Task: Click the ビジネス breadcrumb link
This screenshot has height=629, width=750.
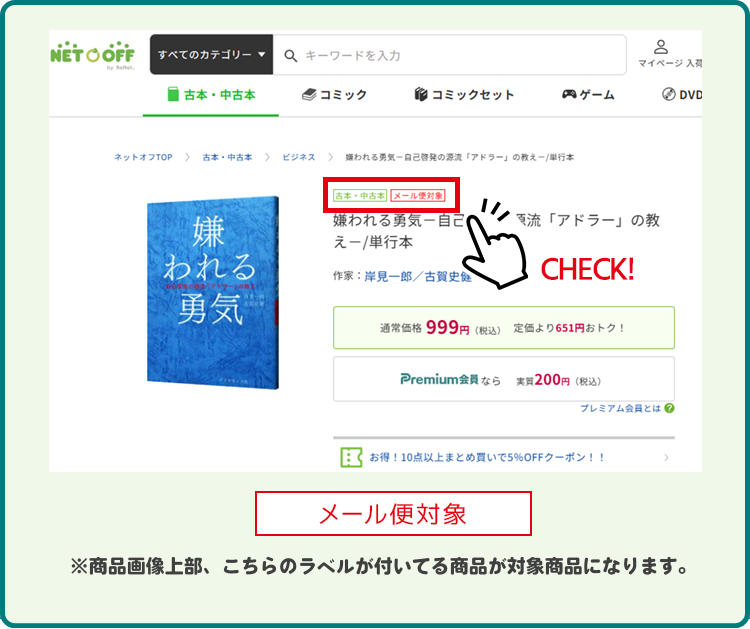Action: (x=299, y=157)
